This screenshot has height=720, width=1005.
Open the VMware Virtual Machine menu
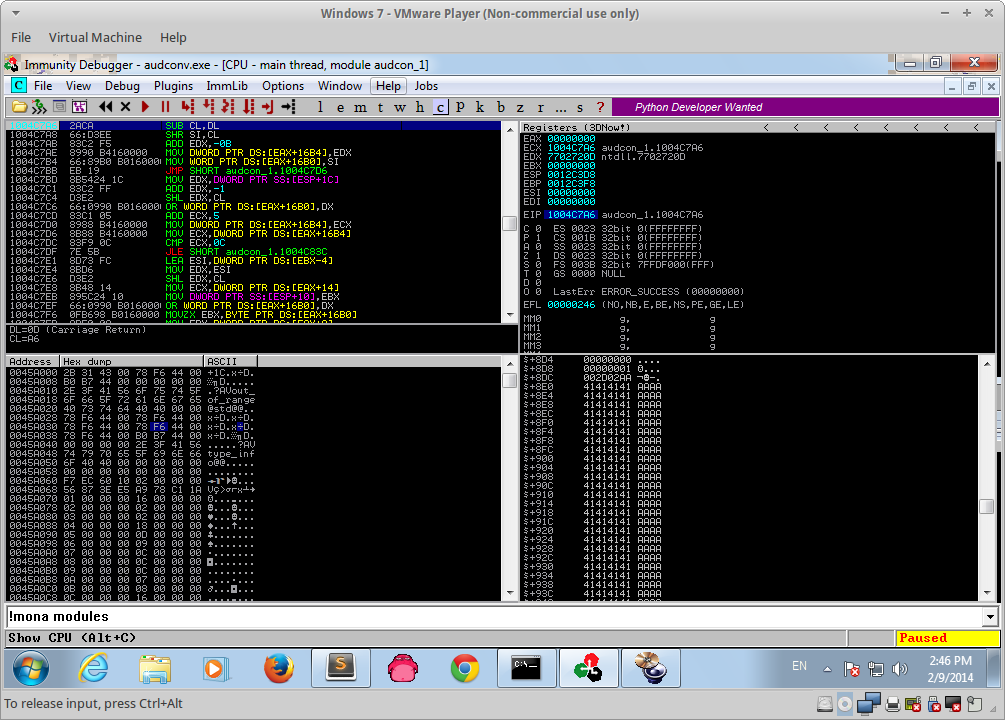pos(96,37)
